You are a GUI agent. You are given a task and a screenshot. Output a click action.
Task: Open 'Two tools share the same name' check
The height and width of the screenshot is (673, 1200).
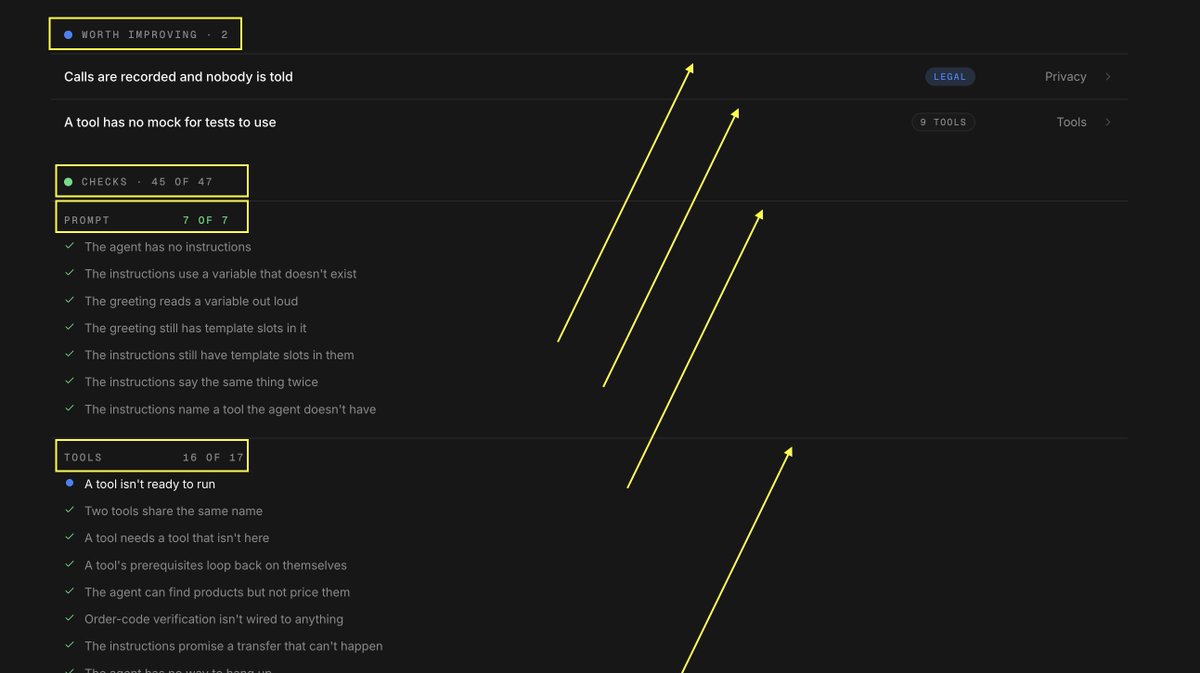coord(174,511)
